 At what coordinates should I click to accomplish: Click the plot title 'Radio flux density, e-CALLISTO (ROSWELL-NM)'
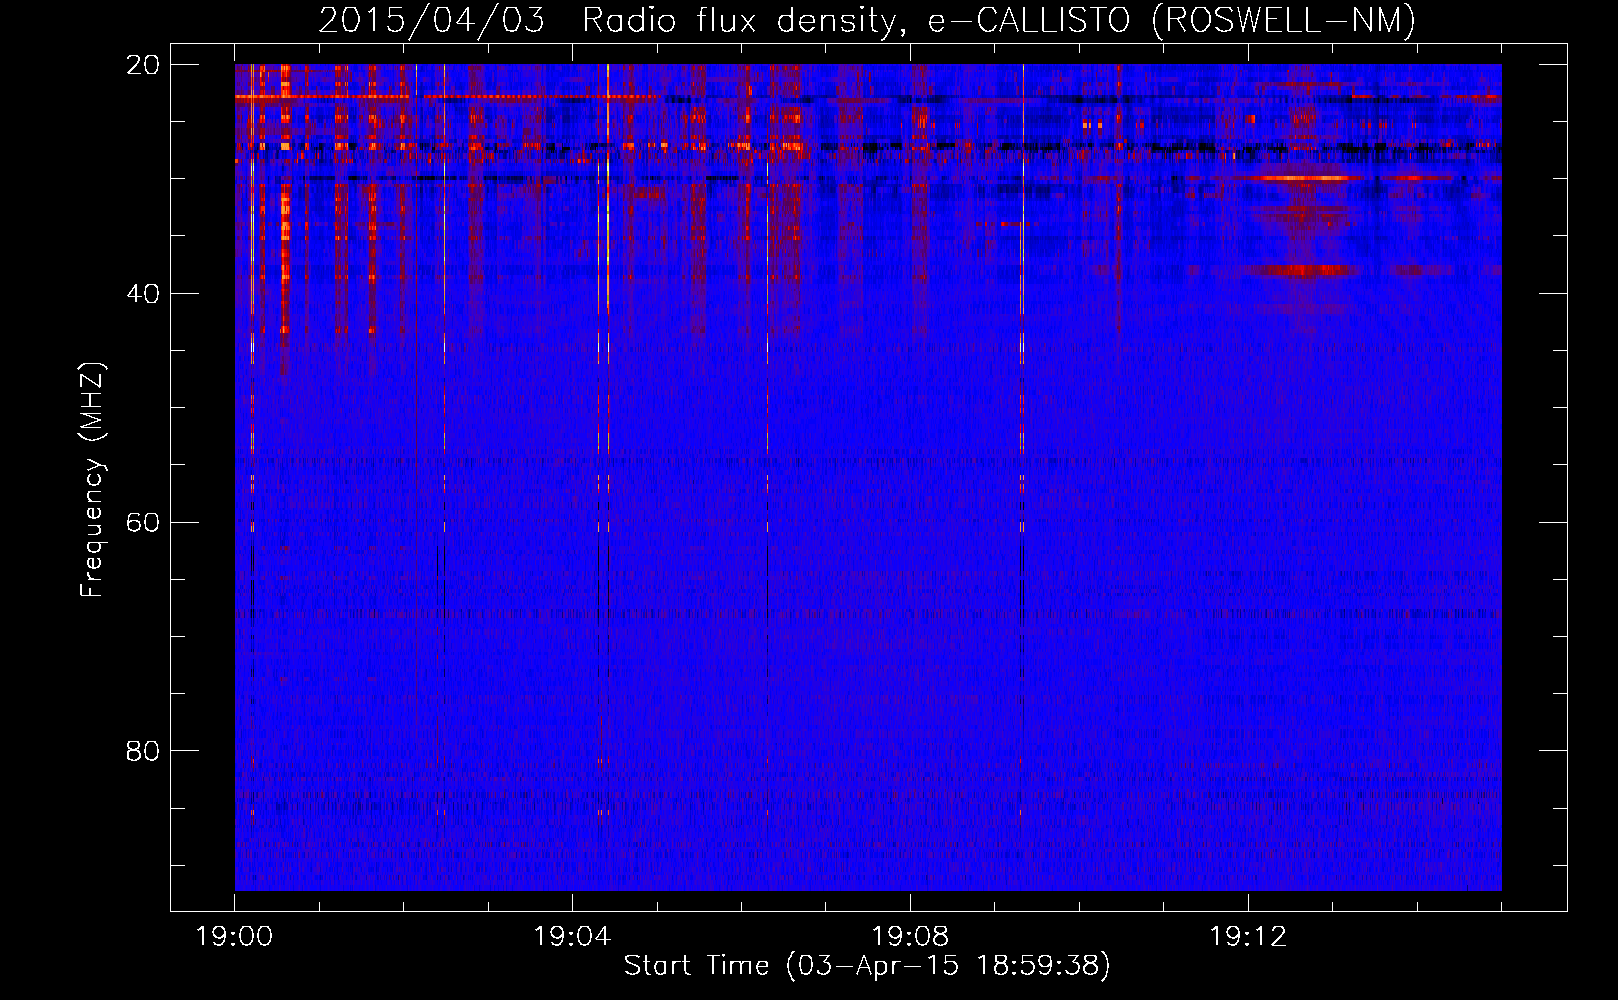click(x=998, y=20)
